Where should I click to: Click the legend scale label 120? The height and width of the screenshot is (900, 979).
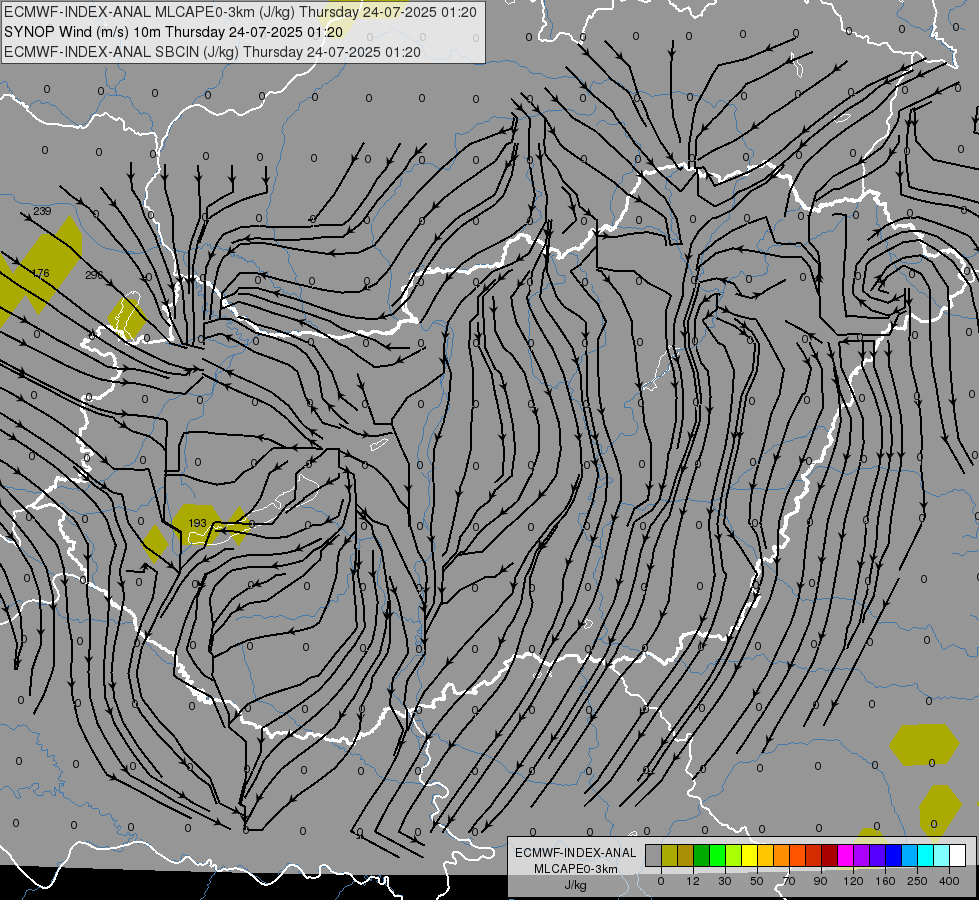pyautogui.click(x=854, y=881)
